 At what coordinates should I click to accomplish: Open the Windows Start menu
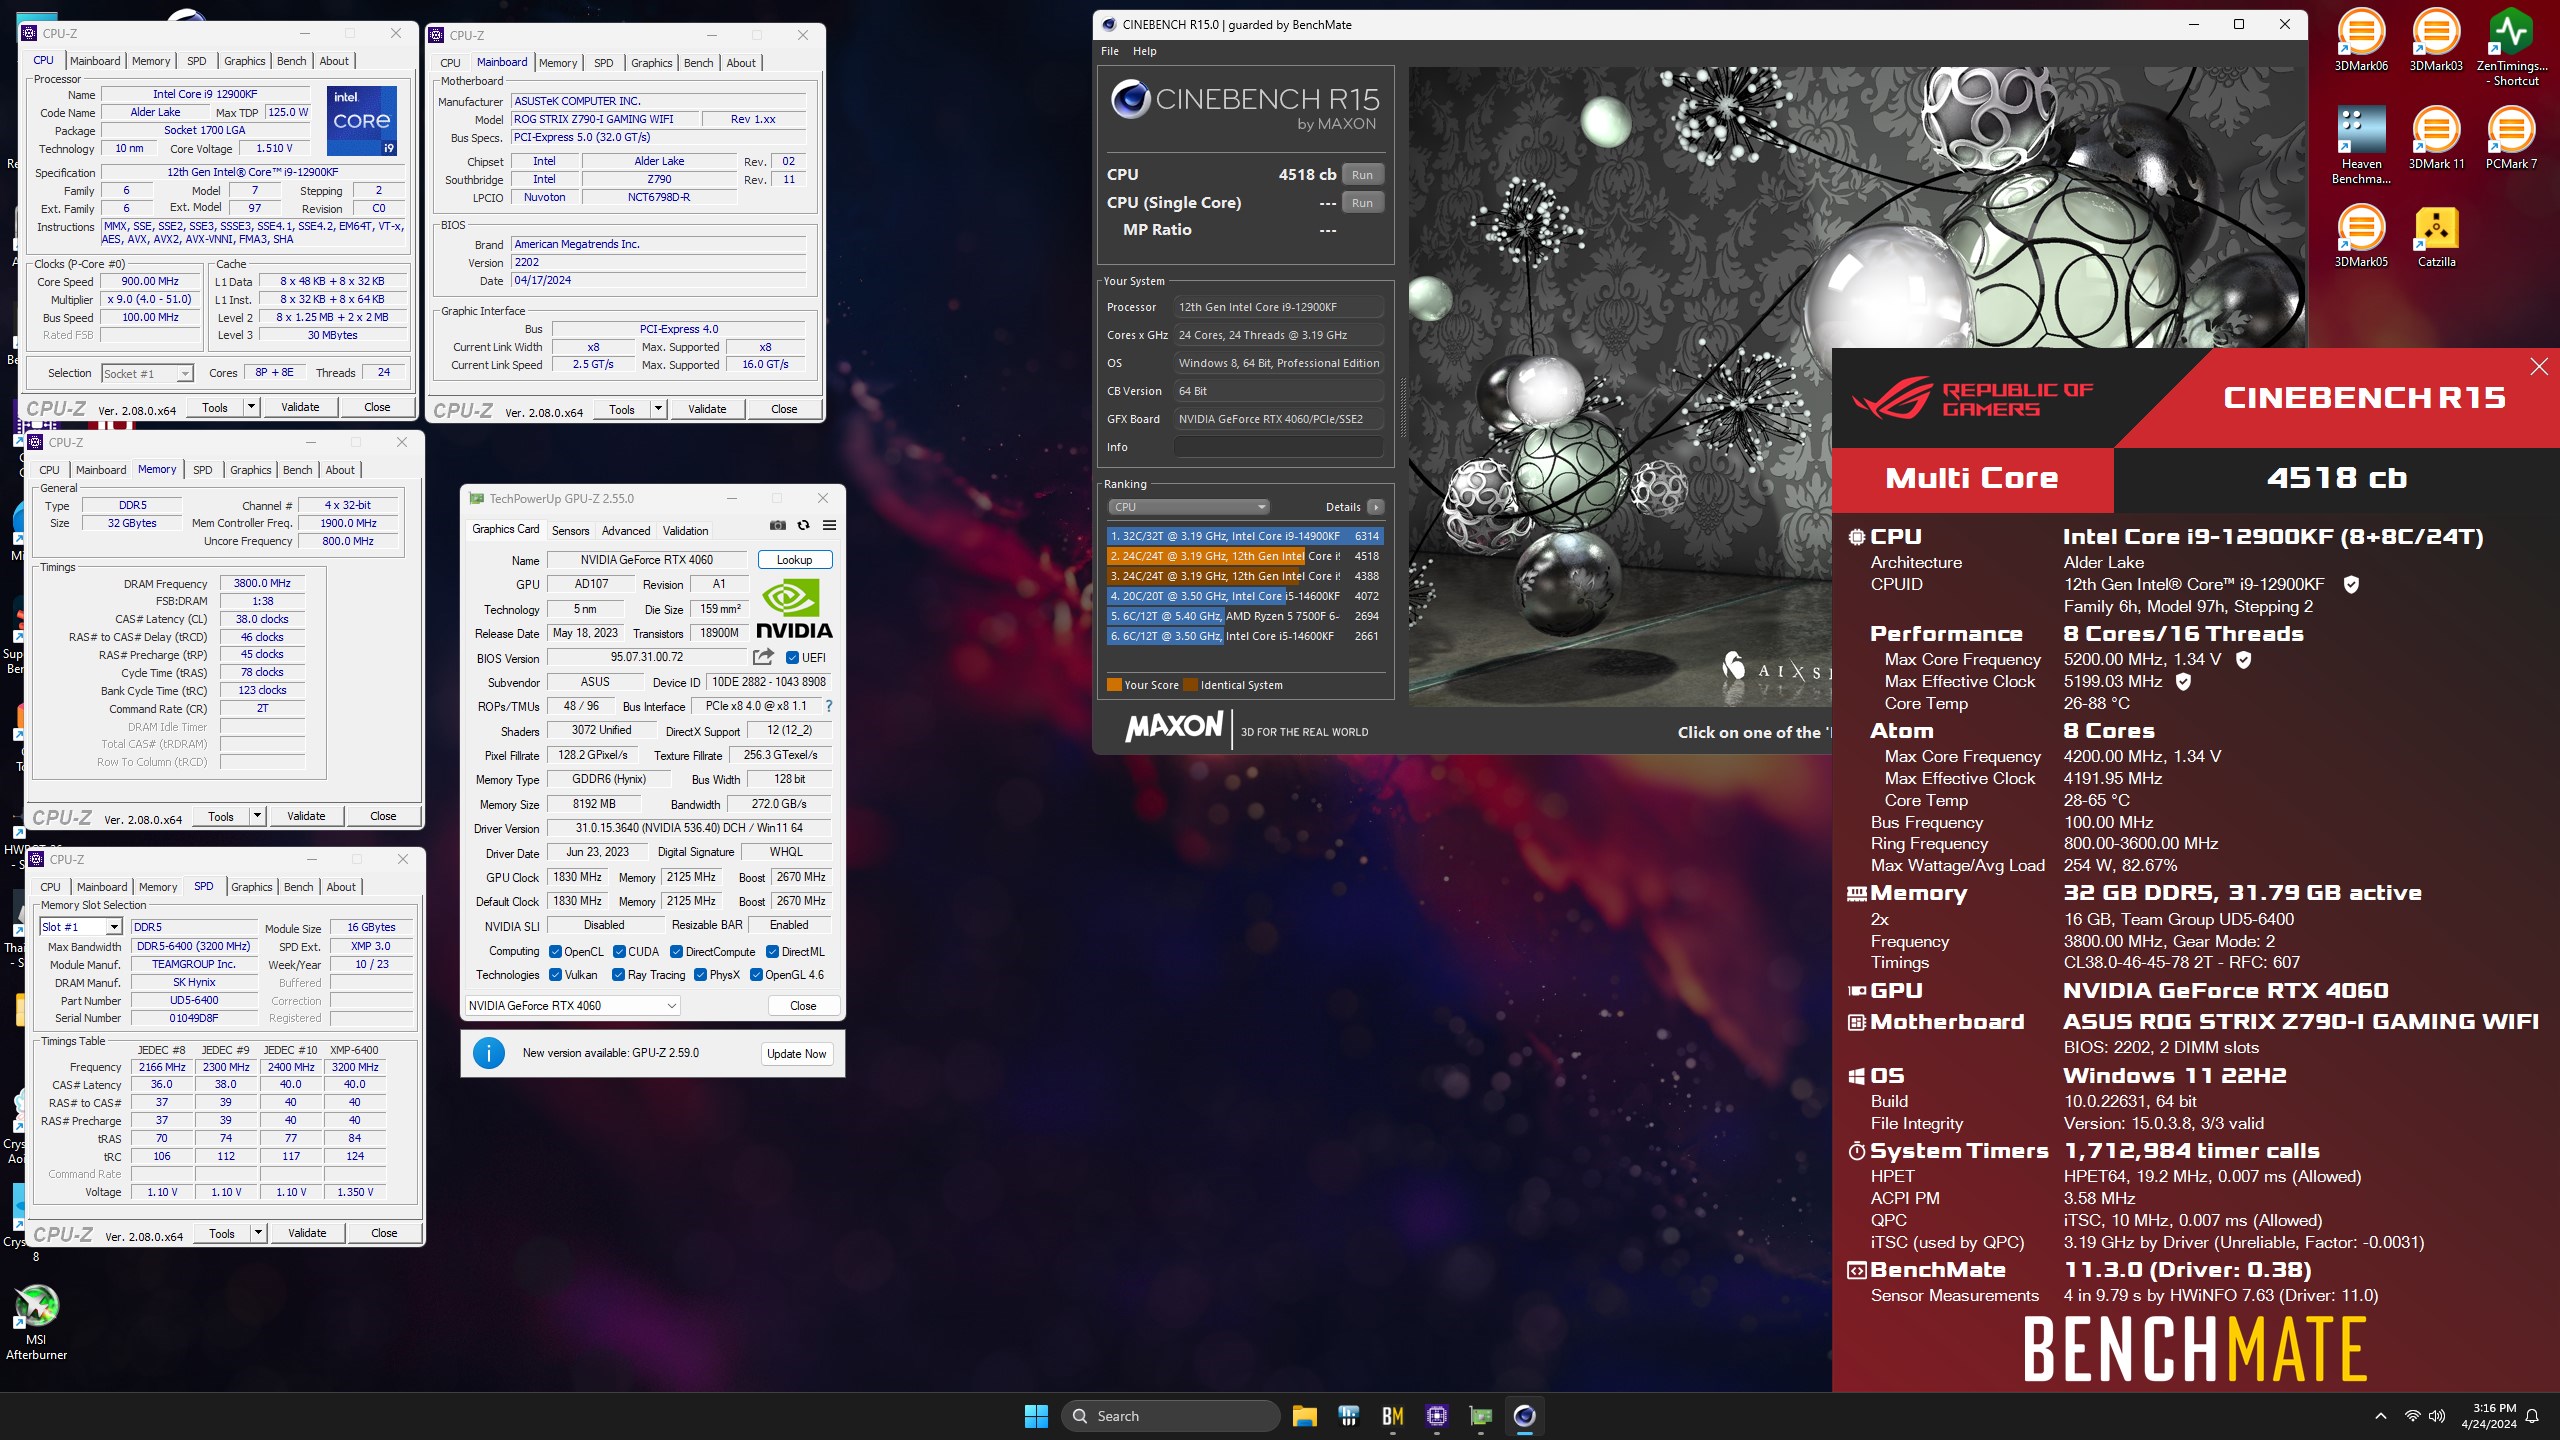click(1036, 1416)
